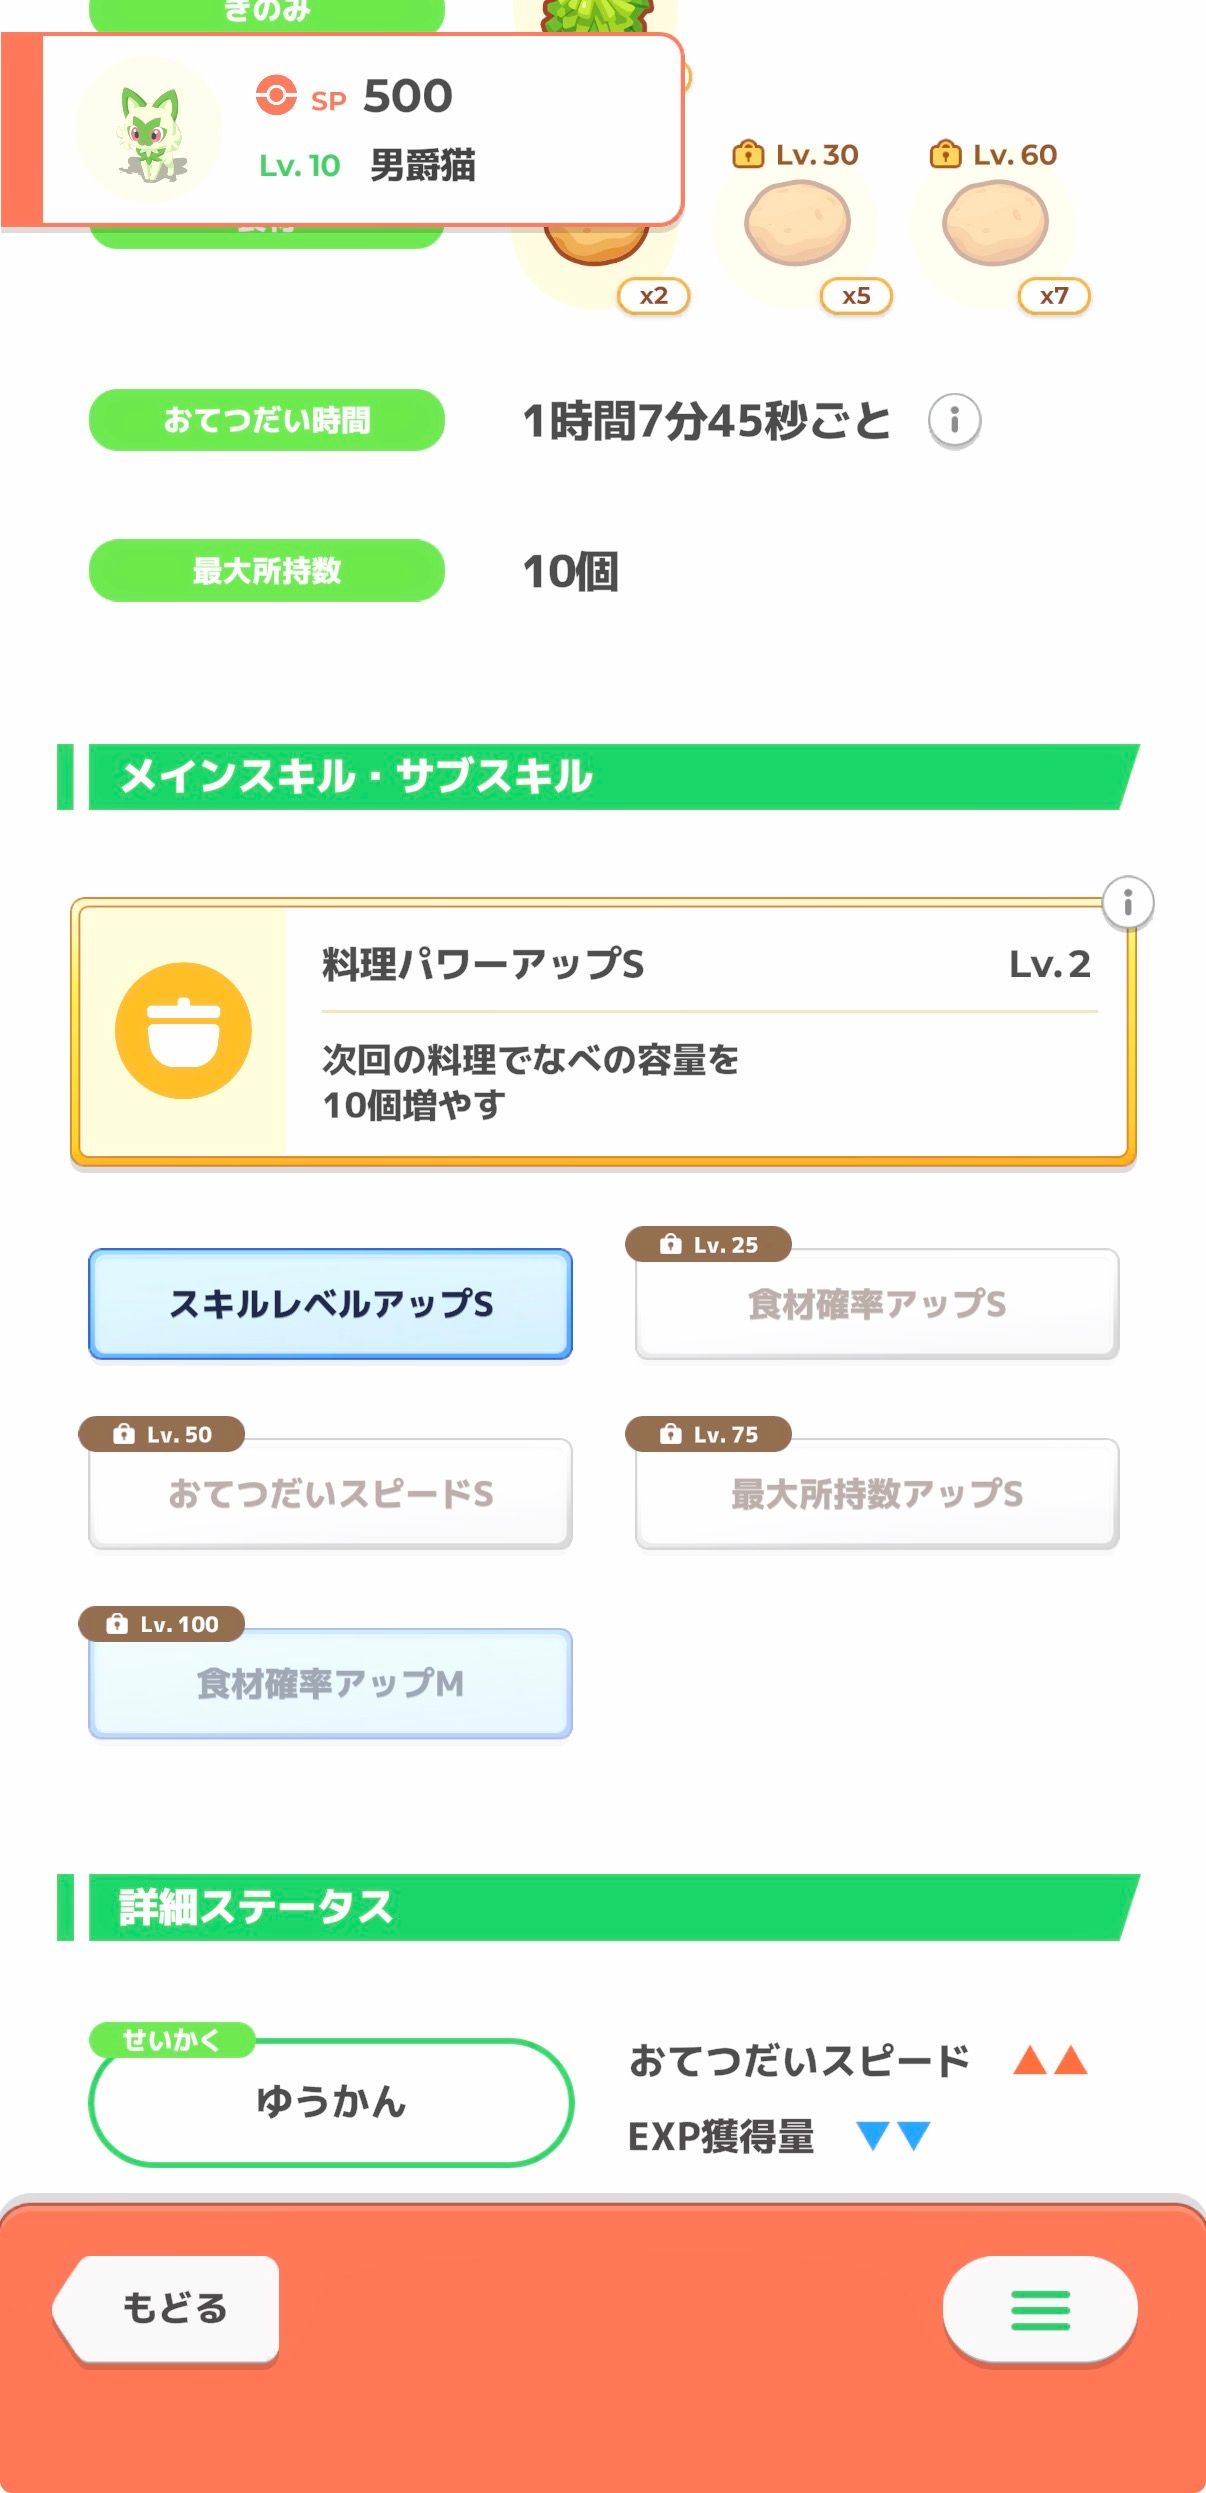Tap the orange cooking pot skill icon
1206x2493 pixels.
183,1030
